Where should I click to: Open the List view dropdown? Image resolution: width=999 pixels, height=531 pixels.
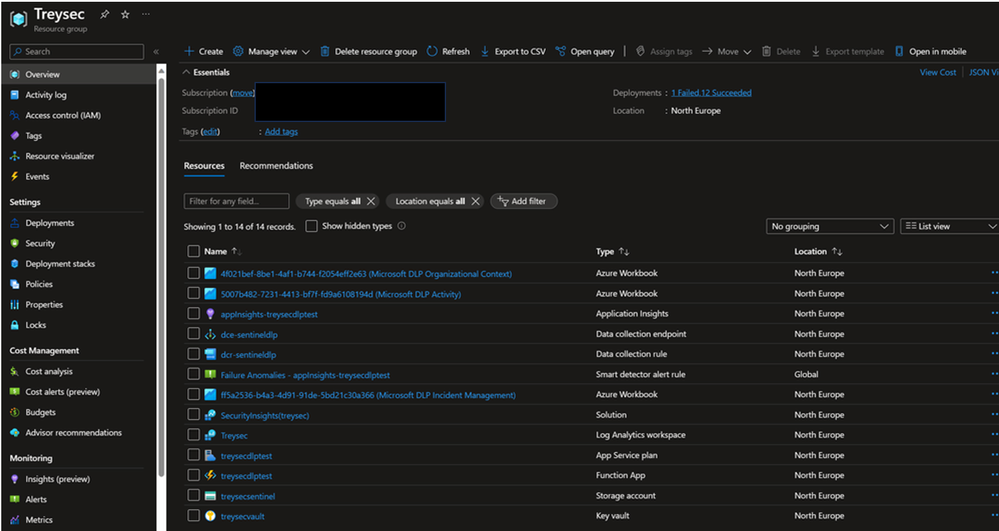tap(949, 226)
